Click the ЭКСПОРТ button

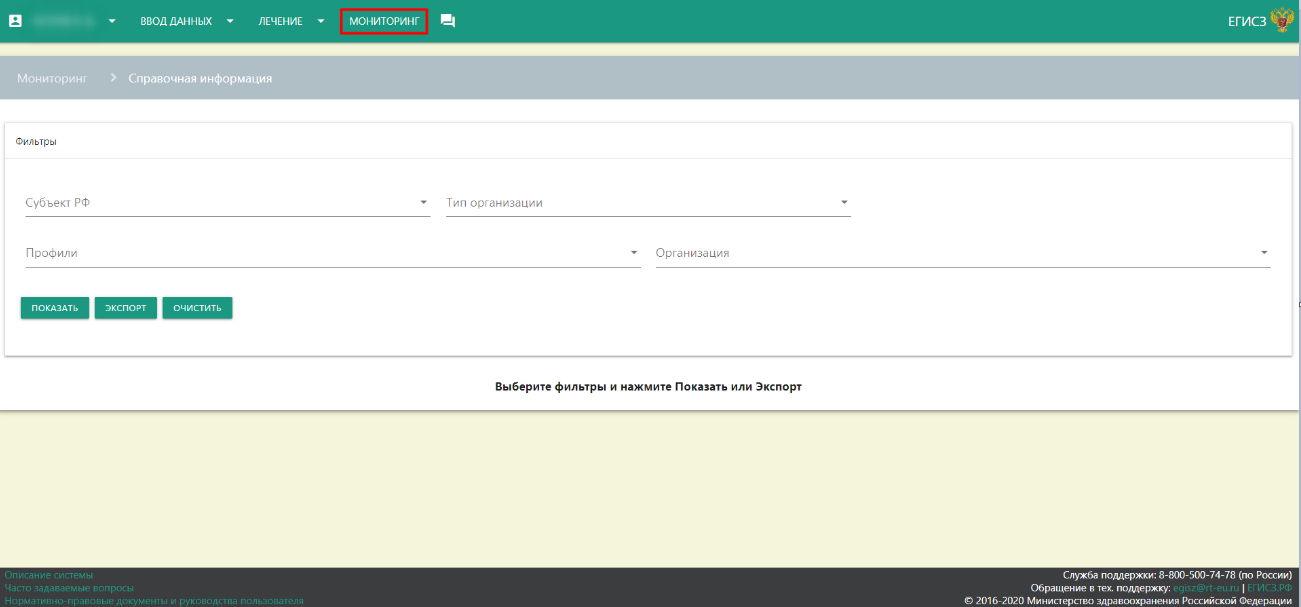pyautogui.click(x=126, y=308)
